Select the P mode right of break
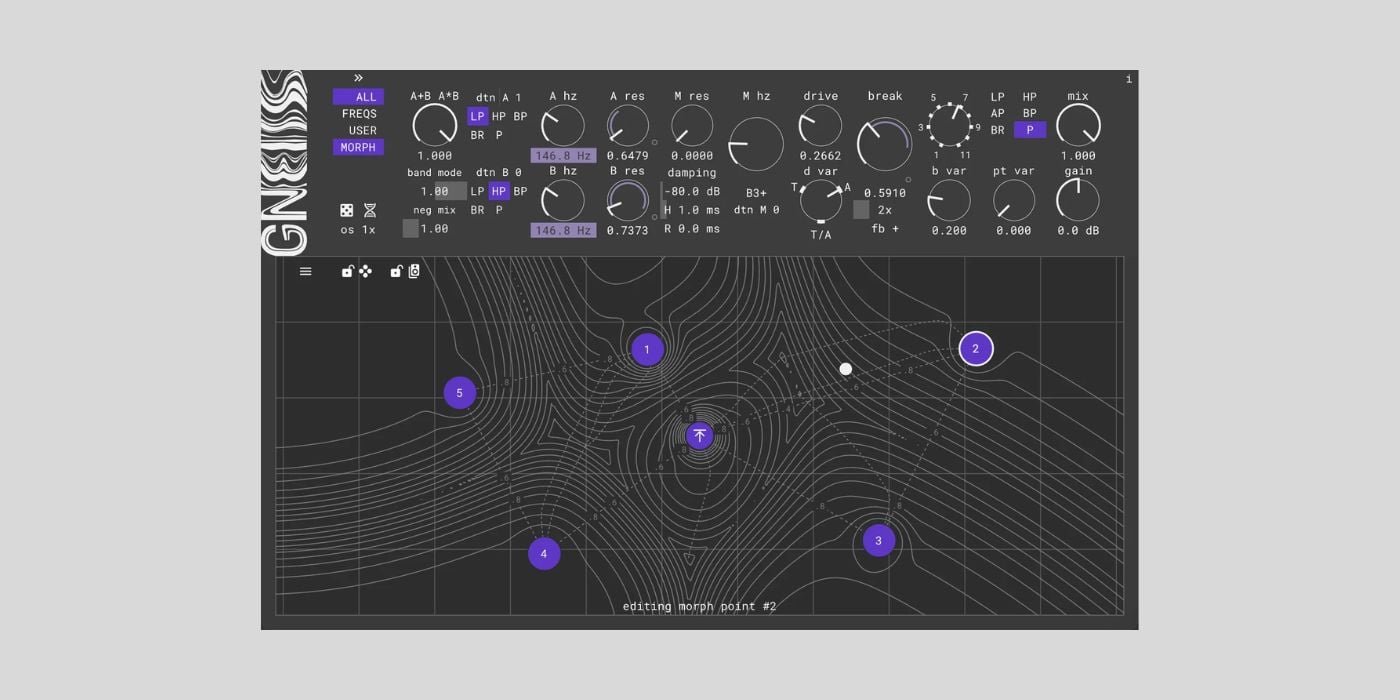 click(1030, 130)
